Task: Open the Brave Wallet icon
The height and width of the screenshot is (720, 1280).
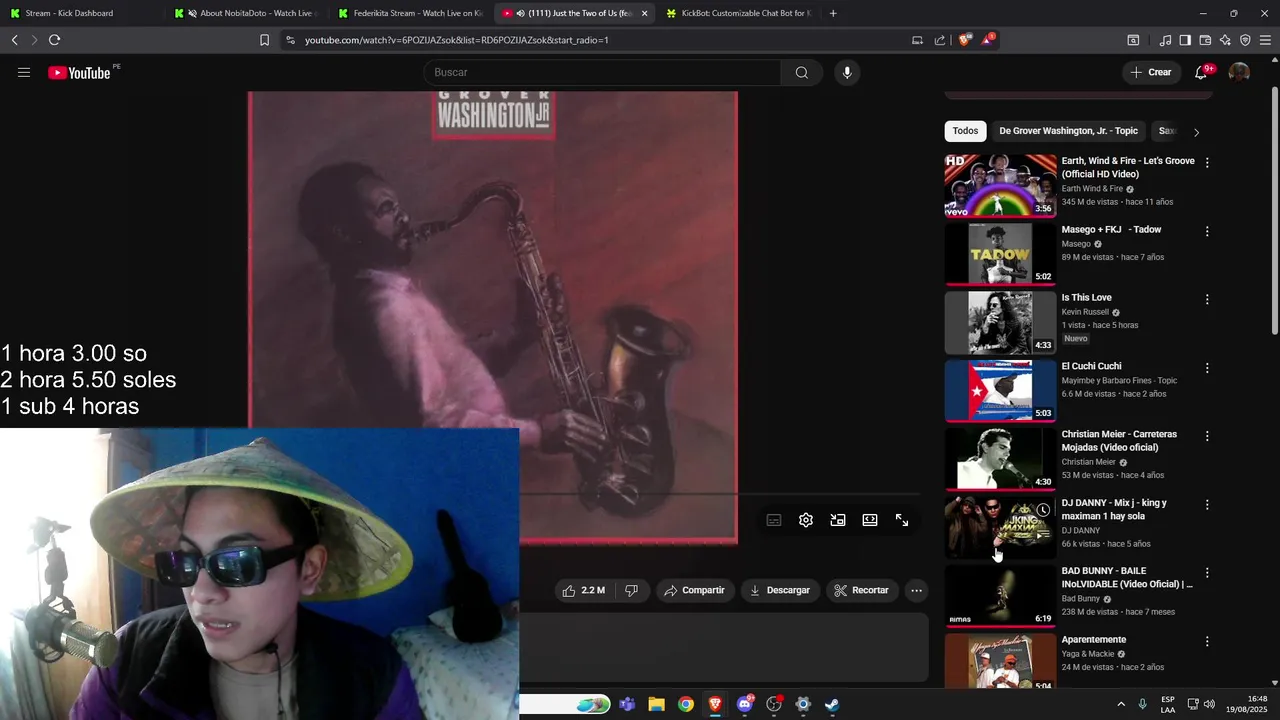Action: (1205, 40)
